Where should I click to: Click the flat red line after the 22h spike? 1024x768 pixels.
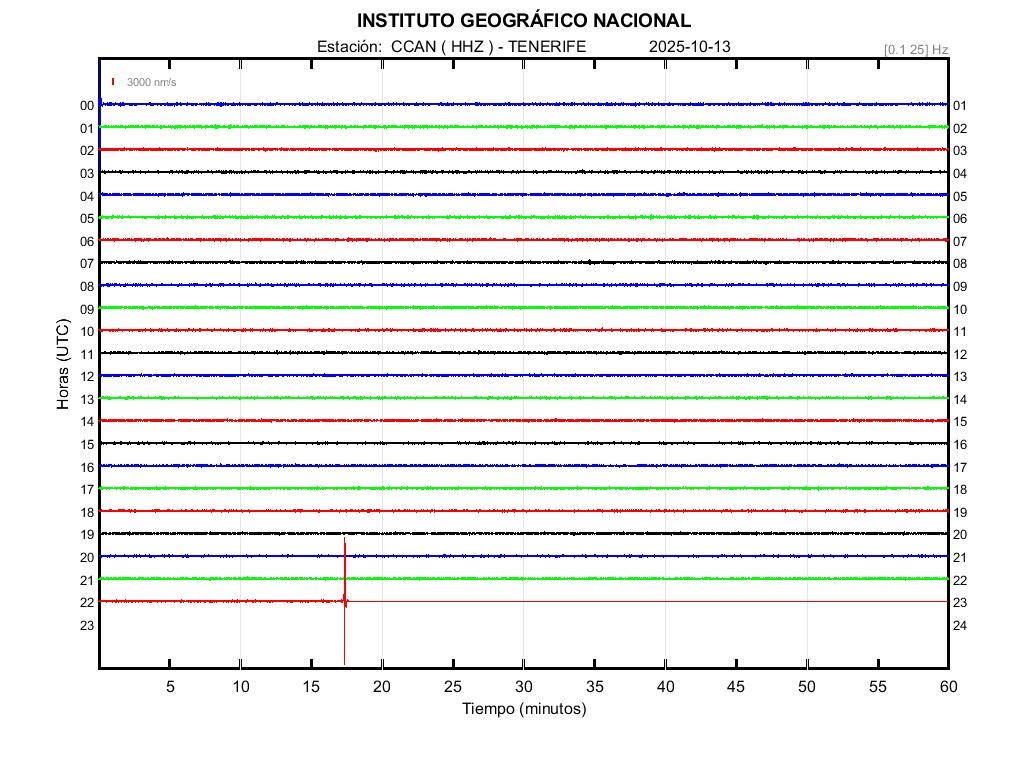point(650,601)
